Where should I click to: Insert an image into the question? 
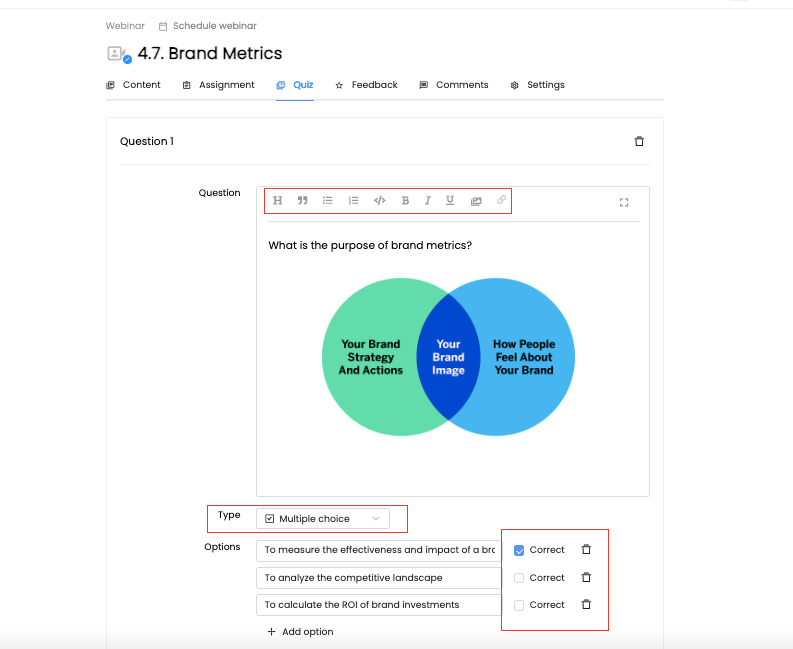pyautogui.click(x=476, y=201)
